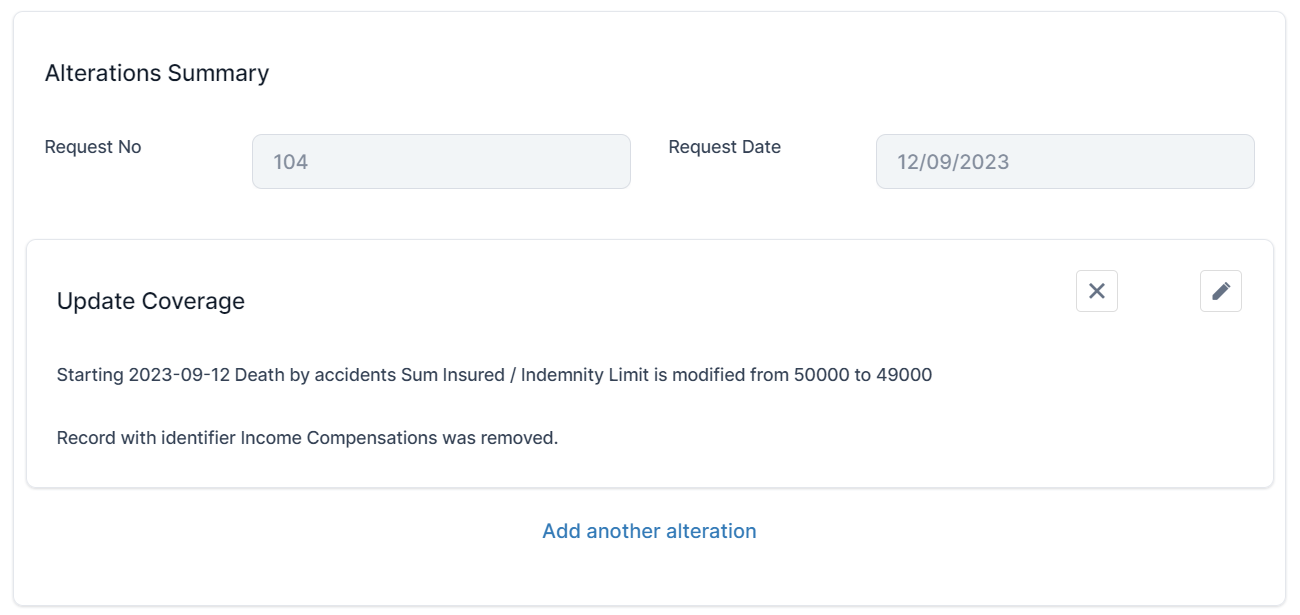Click the Request Date field showing 12/09/2023
The image size is (1300, 615).
point(1064,162)
